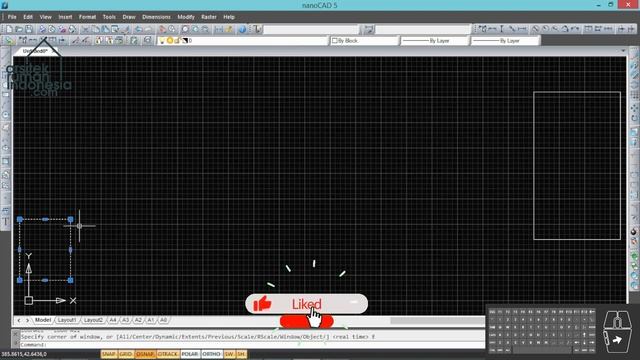Open the Format menu
This screenshot has width=640, height=360.
[87, 17]
